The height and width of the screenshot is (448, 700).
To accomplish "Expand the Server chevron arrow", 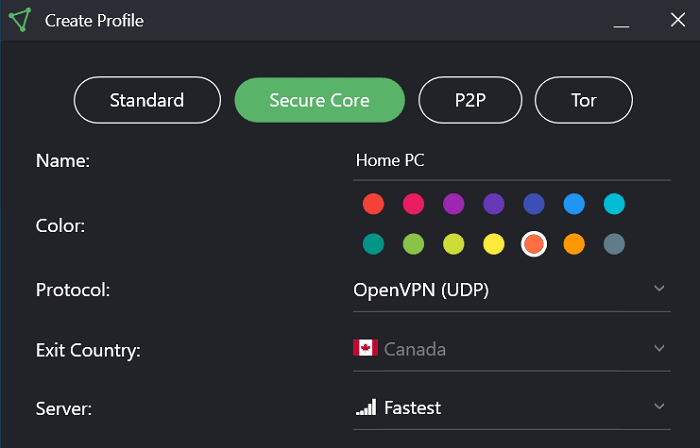I will tap(659, 406).
